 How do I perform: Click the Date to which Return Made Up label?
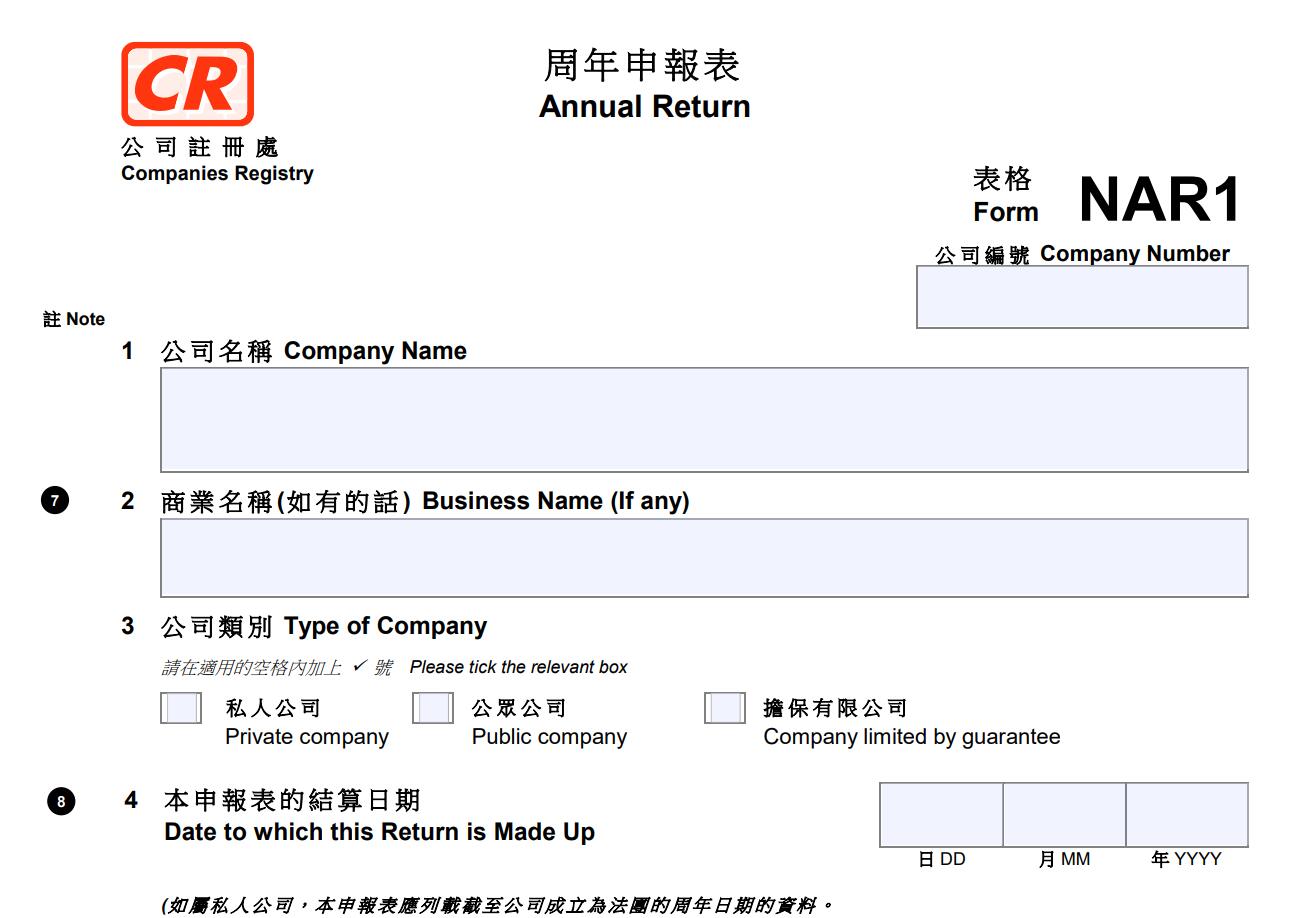coord(379,831)
